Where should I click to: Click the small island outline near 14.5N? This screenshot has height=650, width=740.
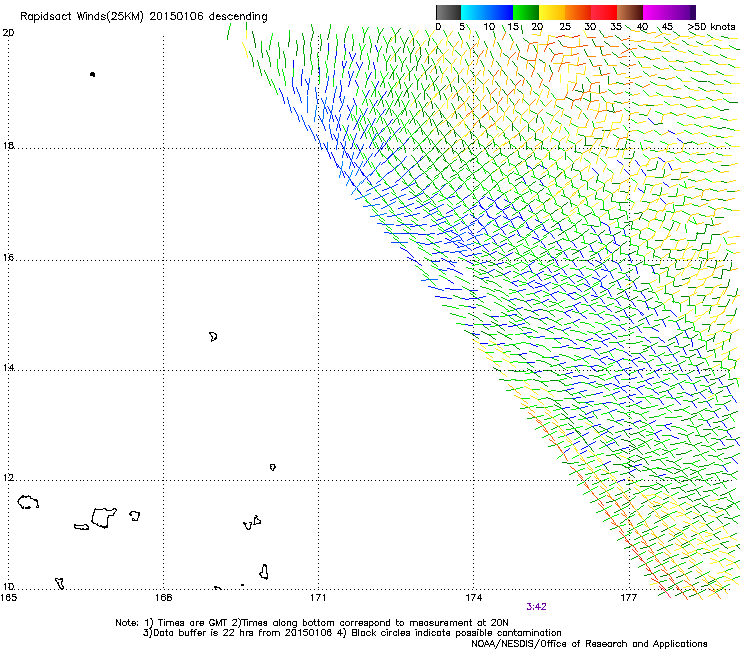[213, 337]
